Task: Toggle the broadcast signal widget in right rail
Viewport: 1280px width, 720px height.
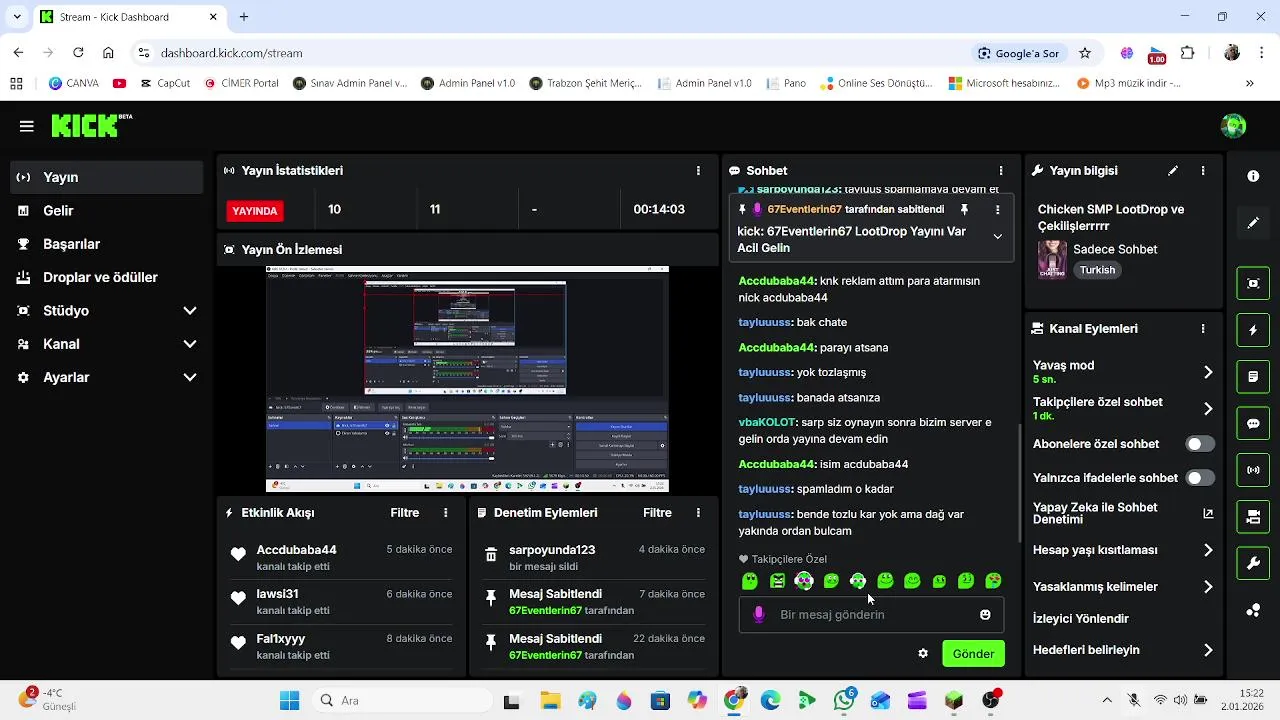Action: (x=1253, y=470)
